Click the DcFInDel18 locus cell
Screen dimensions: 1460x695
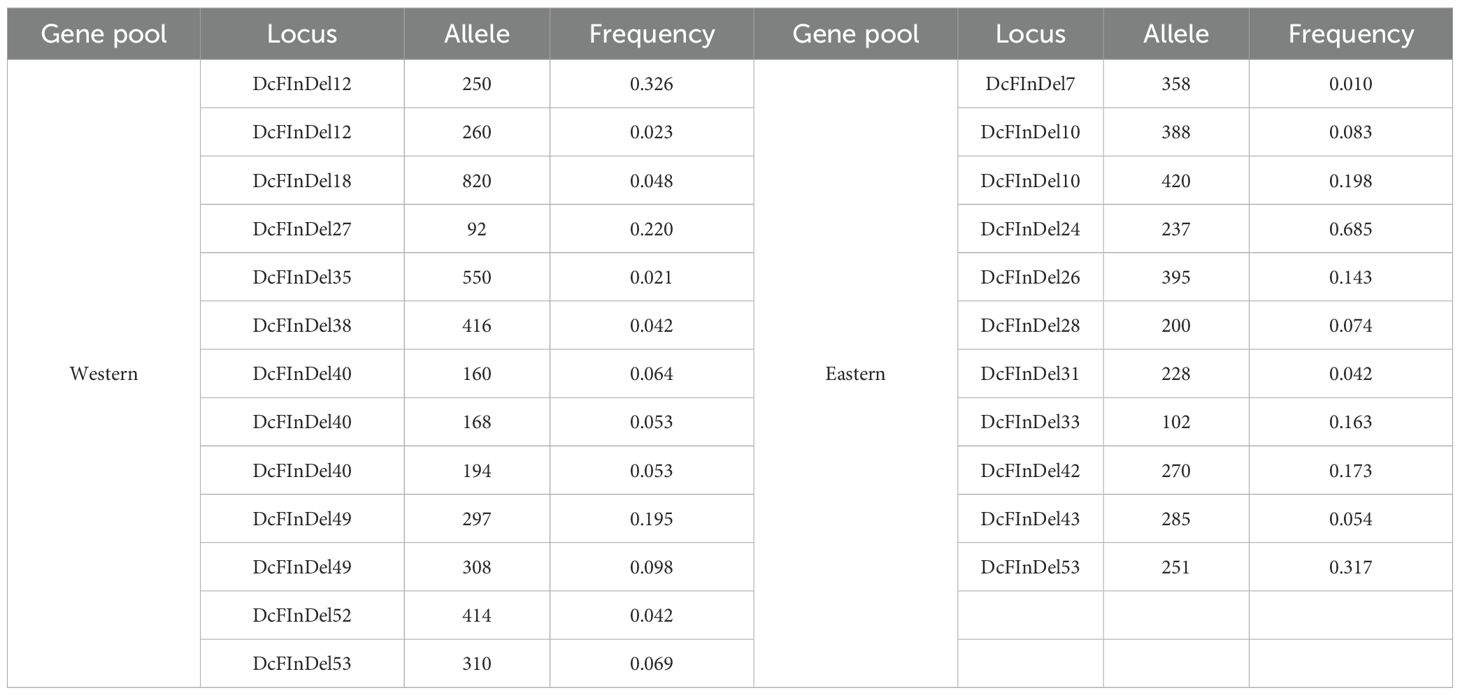pyautogui.click(x=302, y=181)
